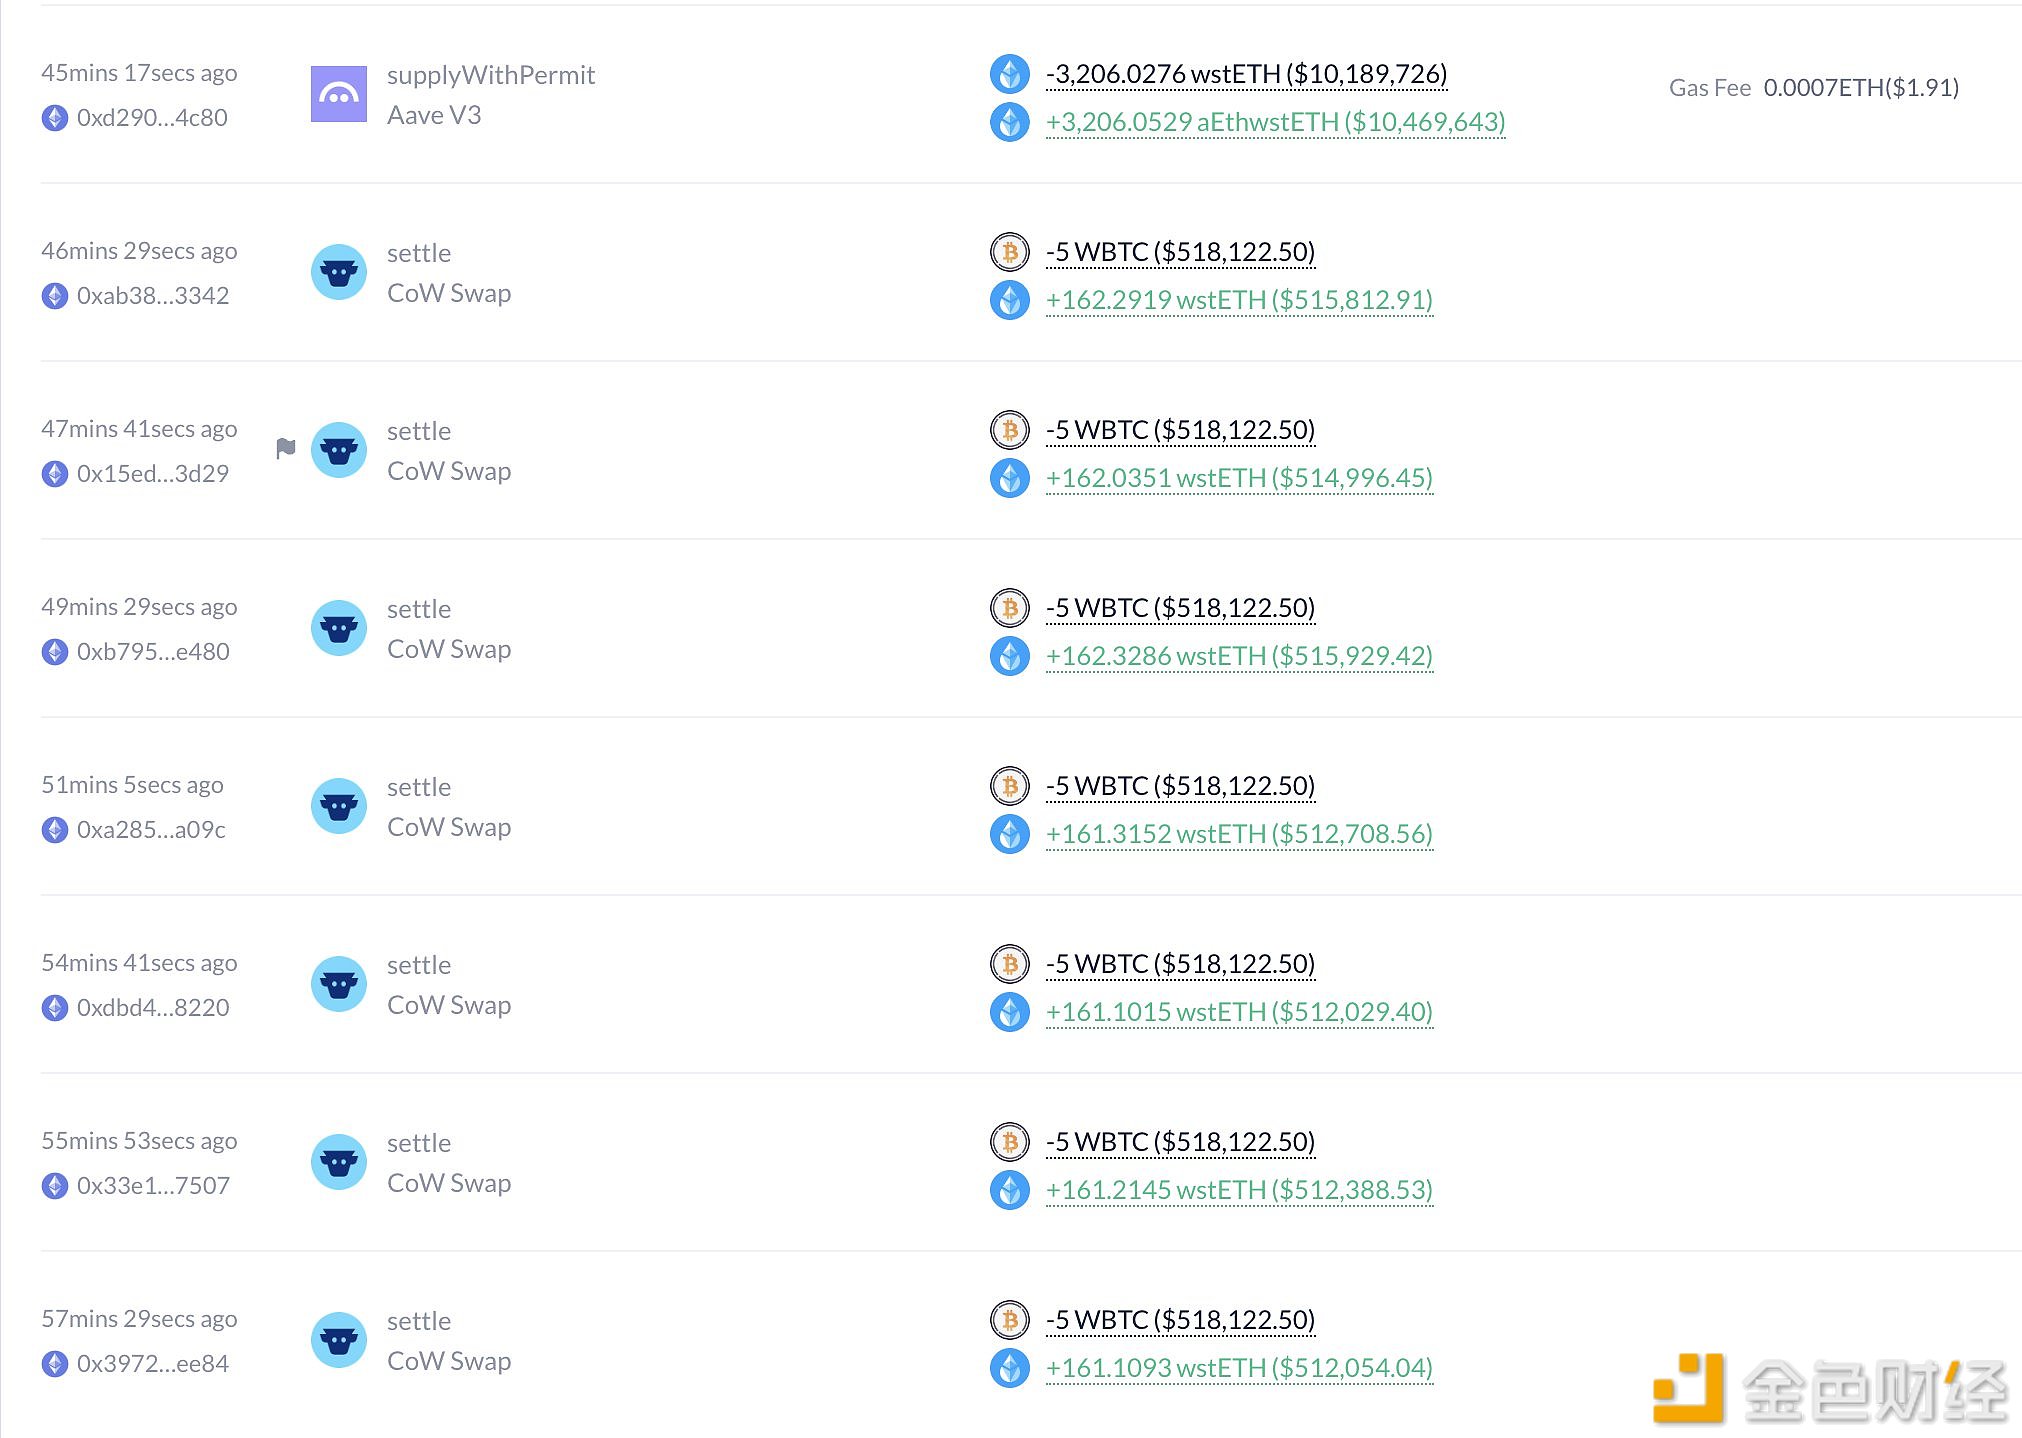Click wstETH icon beside +161.1093 wstETH

(1010, 1368)
